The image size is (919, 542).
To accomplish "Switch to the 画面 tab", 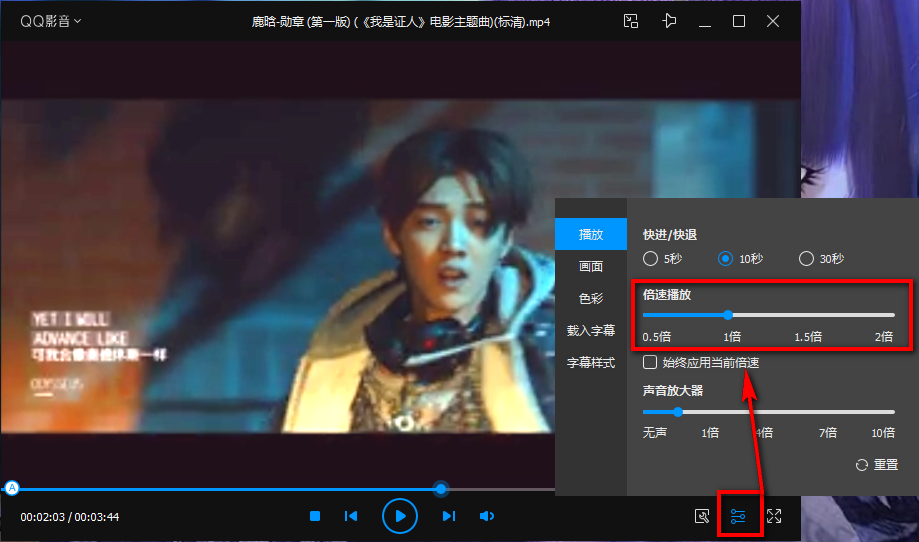I will (x=591, y=267).
